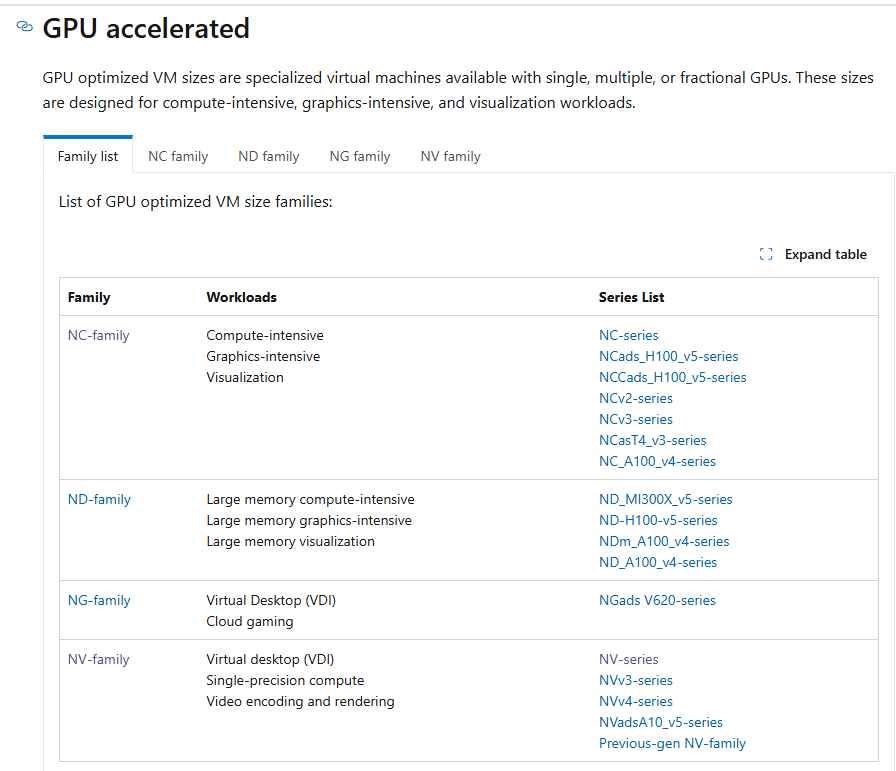Switch to the NC family tab
Screen dimensions: 896x771
coord(178,156)
